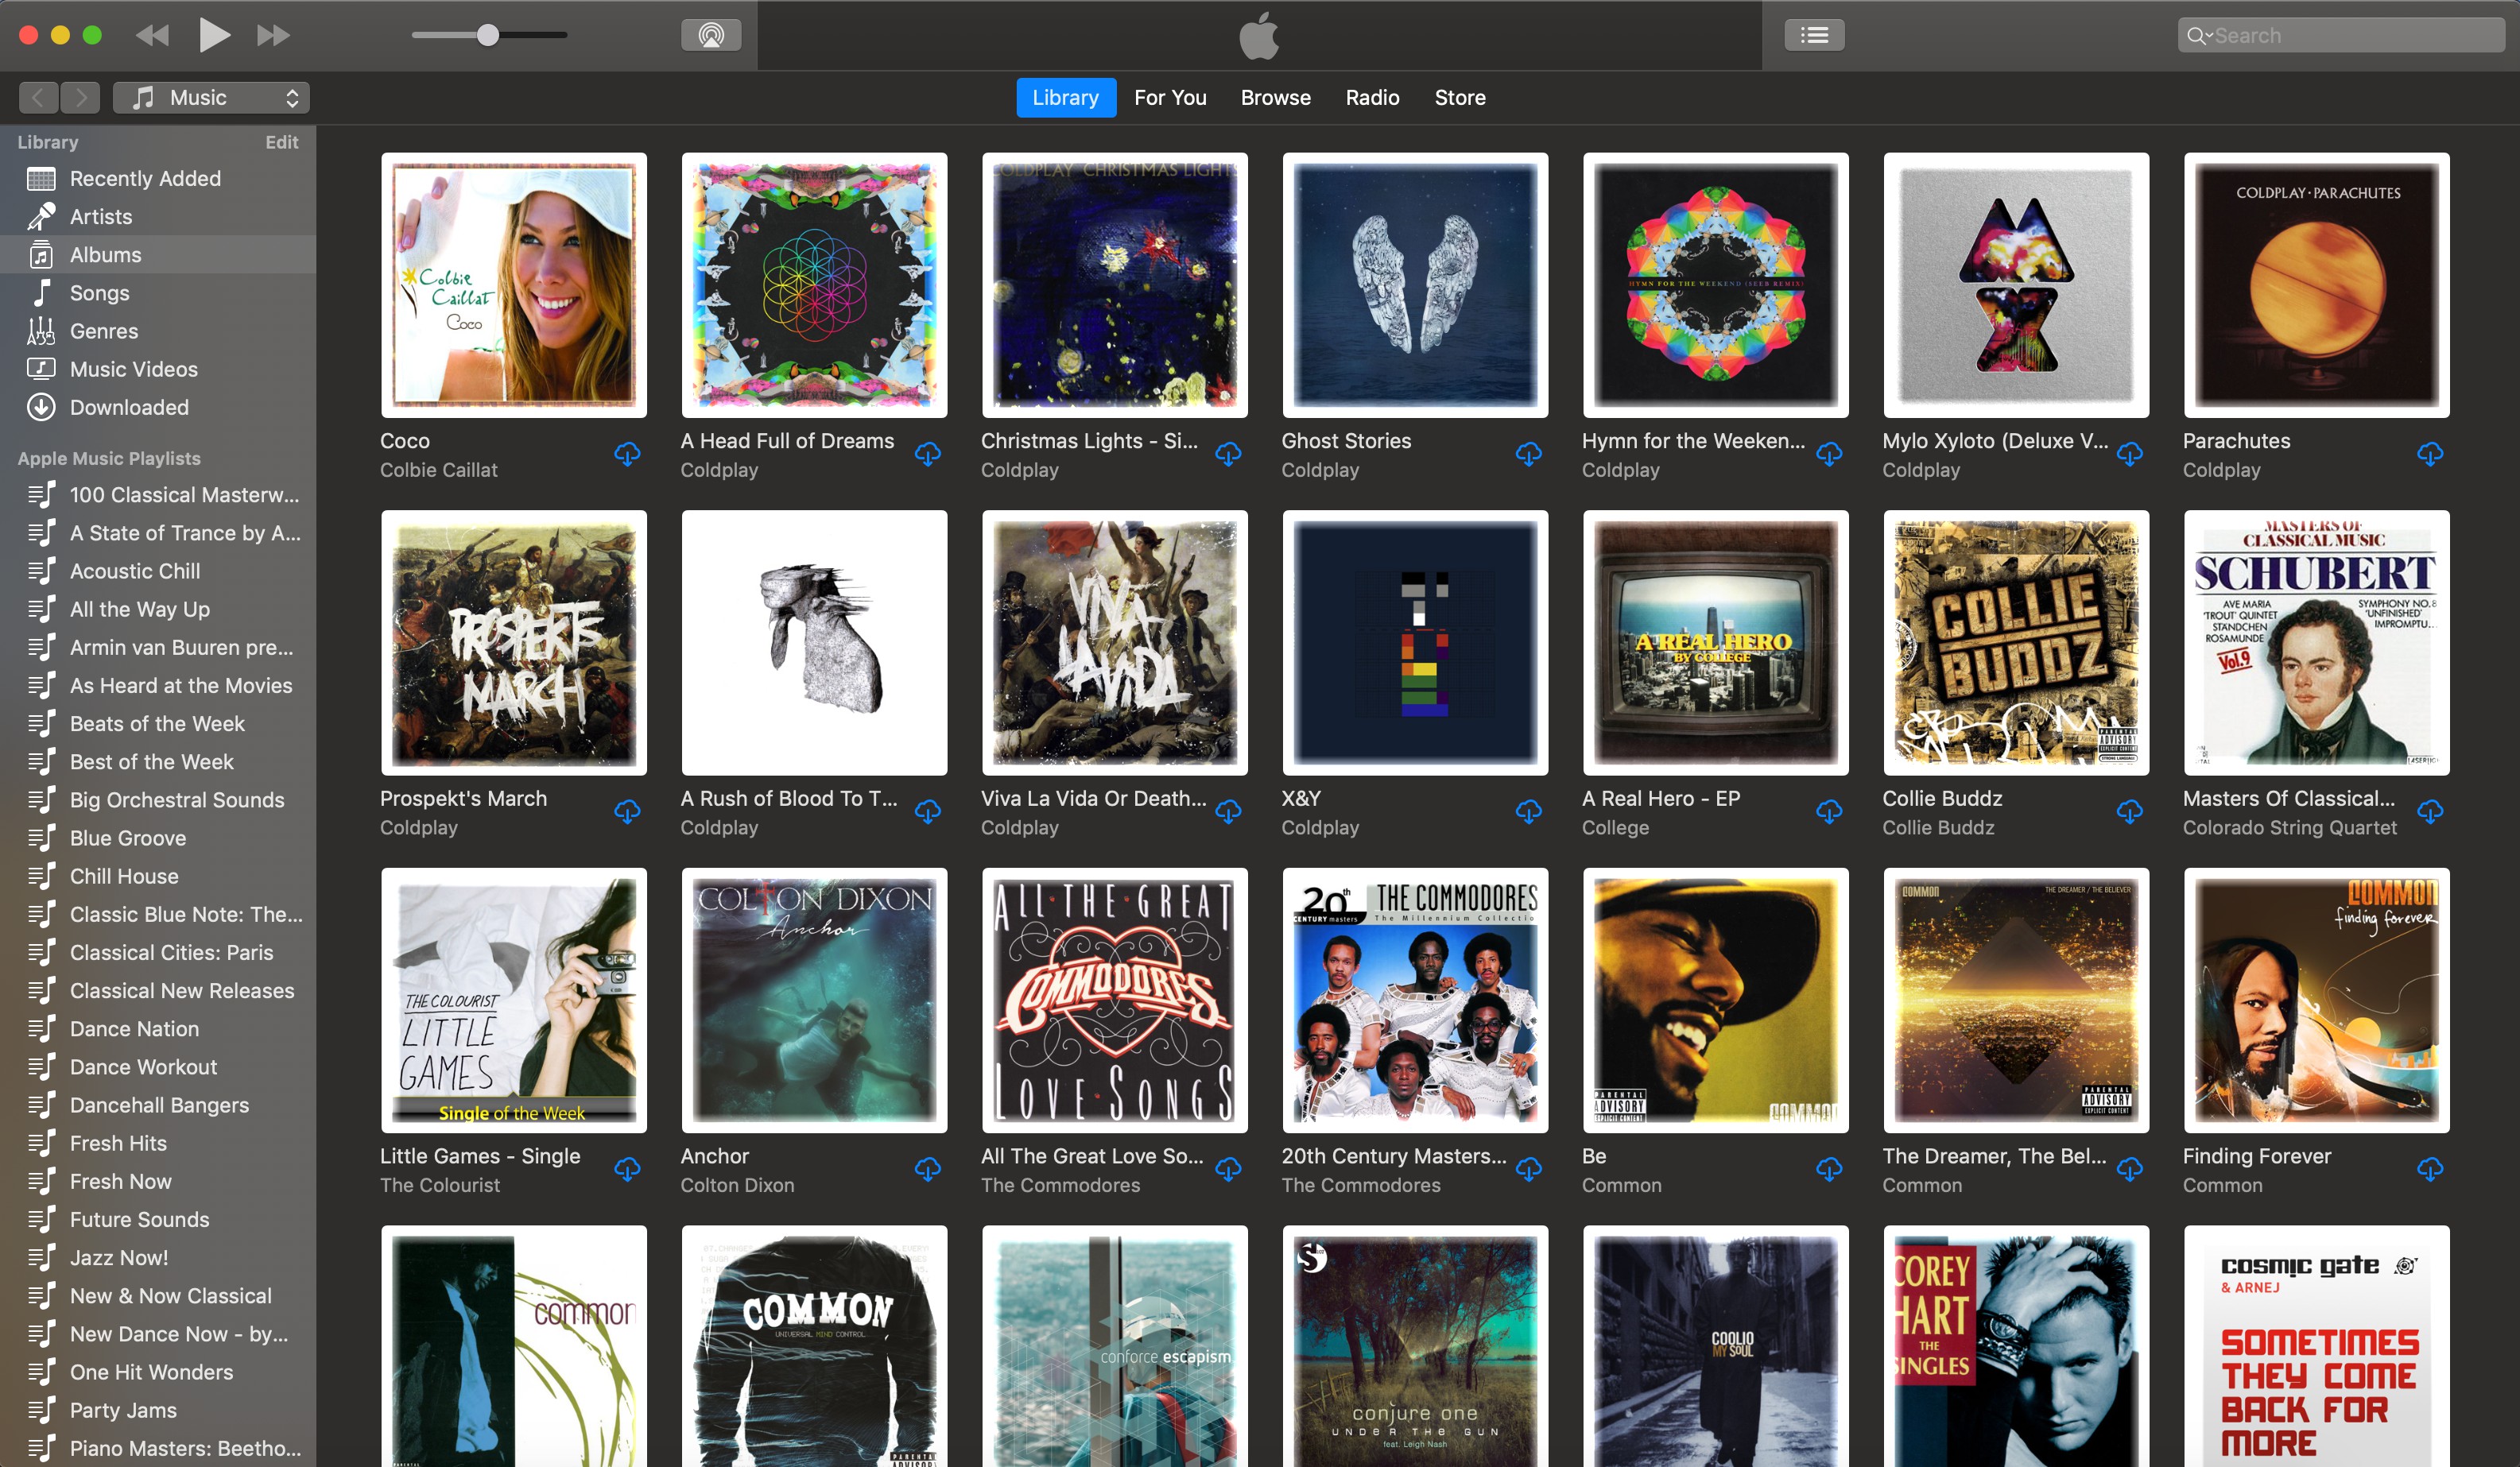The height and width of the screenshot is (1467, 2520).
Task: Download Hymn for the Weekend cloud icon
Action: point(1829,454)
